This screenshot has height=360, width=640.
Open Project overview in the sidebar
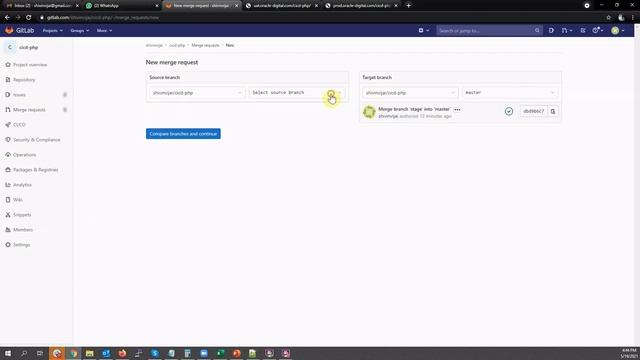pyautogui.click(x=26, y=65)
